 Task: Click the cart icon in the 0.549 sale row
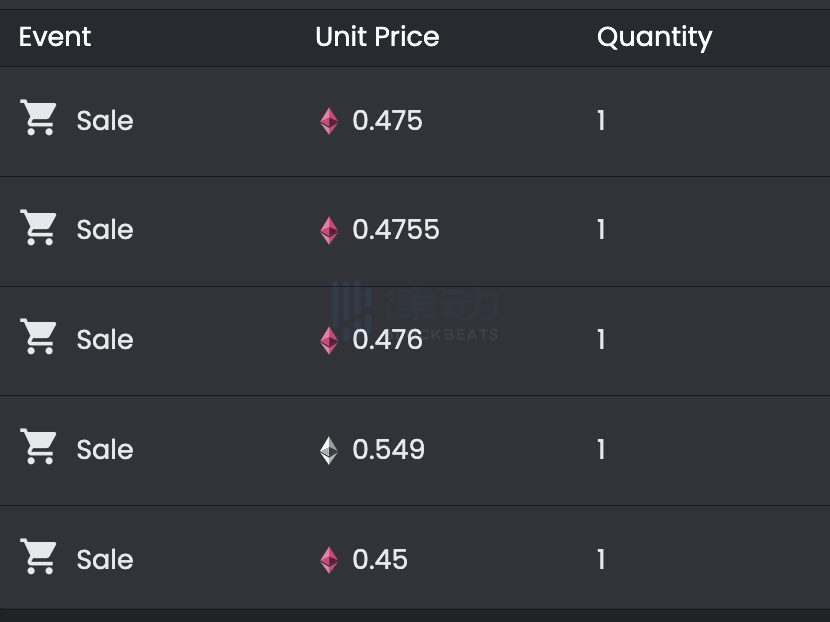[40, 448]
